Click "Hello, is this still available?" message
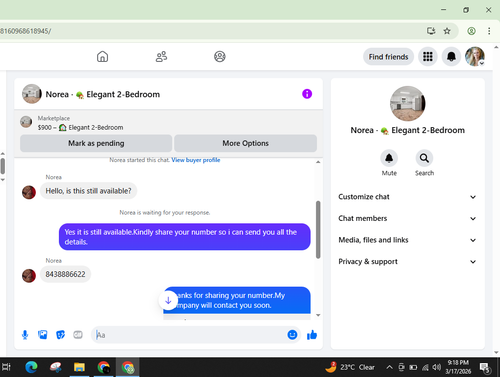Viewport: 500px width, 377px height. click(x=88, y=191)
